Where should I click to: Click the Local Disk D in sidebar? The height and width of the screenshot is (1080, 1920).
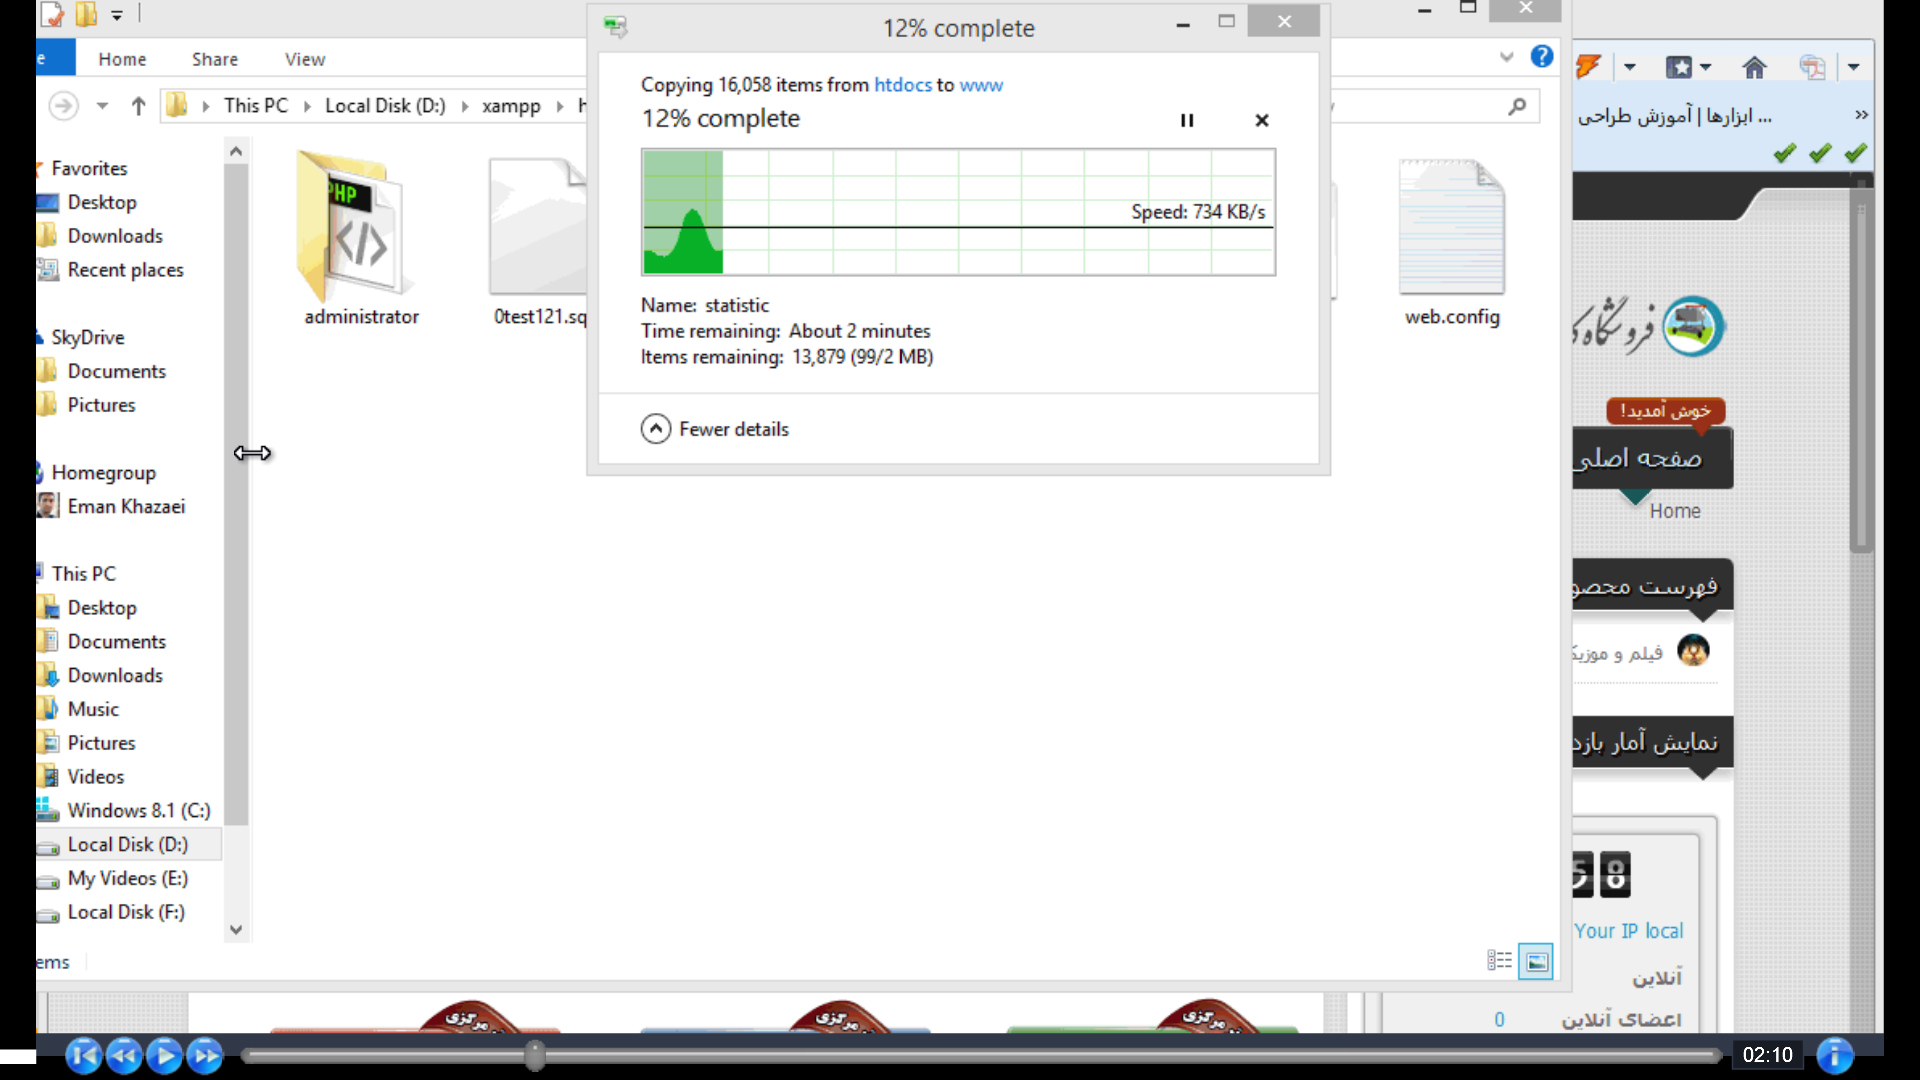click(x=127, y=844)
